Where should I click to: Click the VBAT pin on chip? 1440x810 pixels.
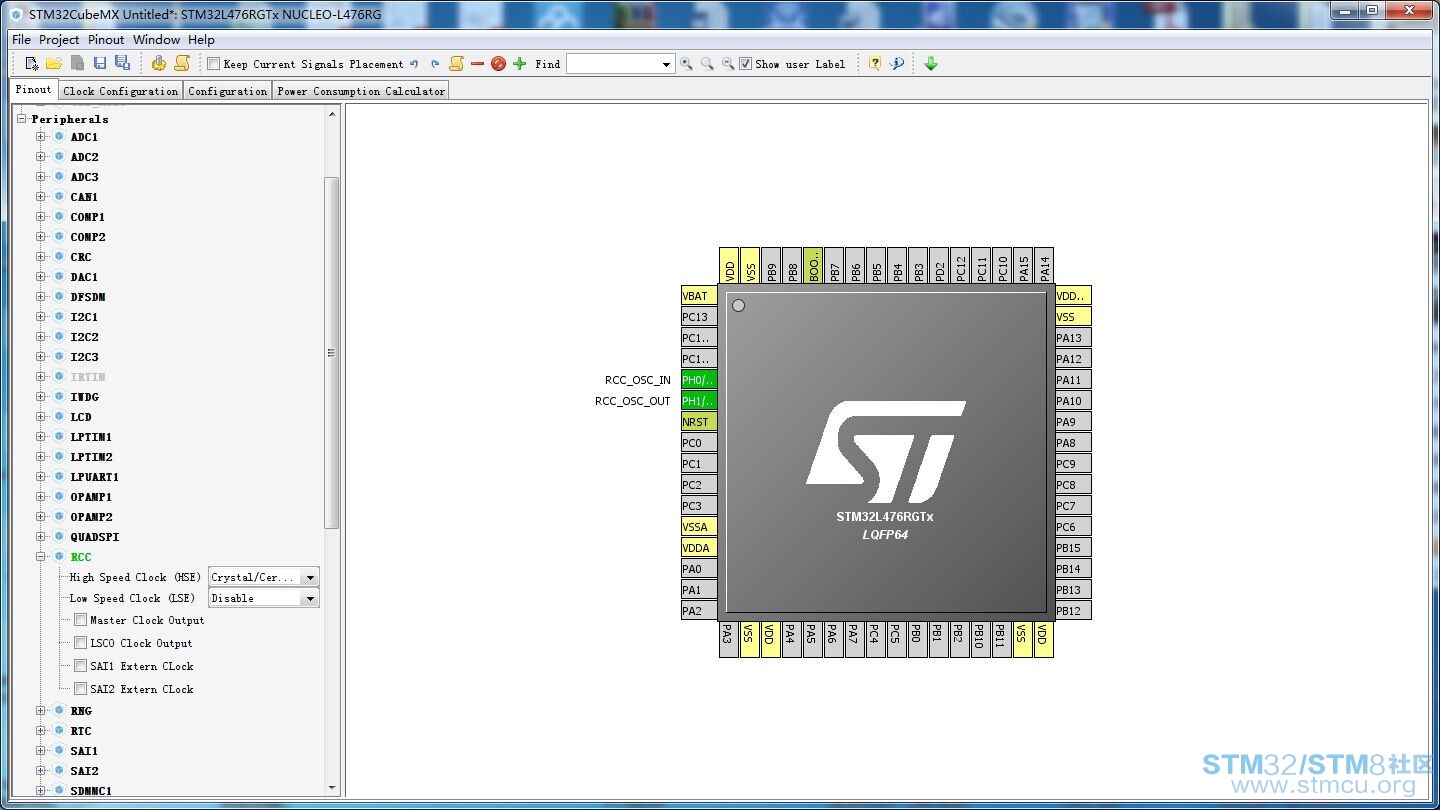(x=699, y=296)
